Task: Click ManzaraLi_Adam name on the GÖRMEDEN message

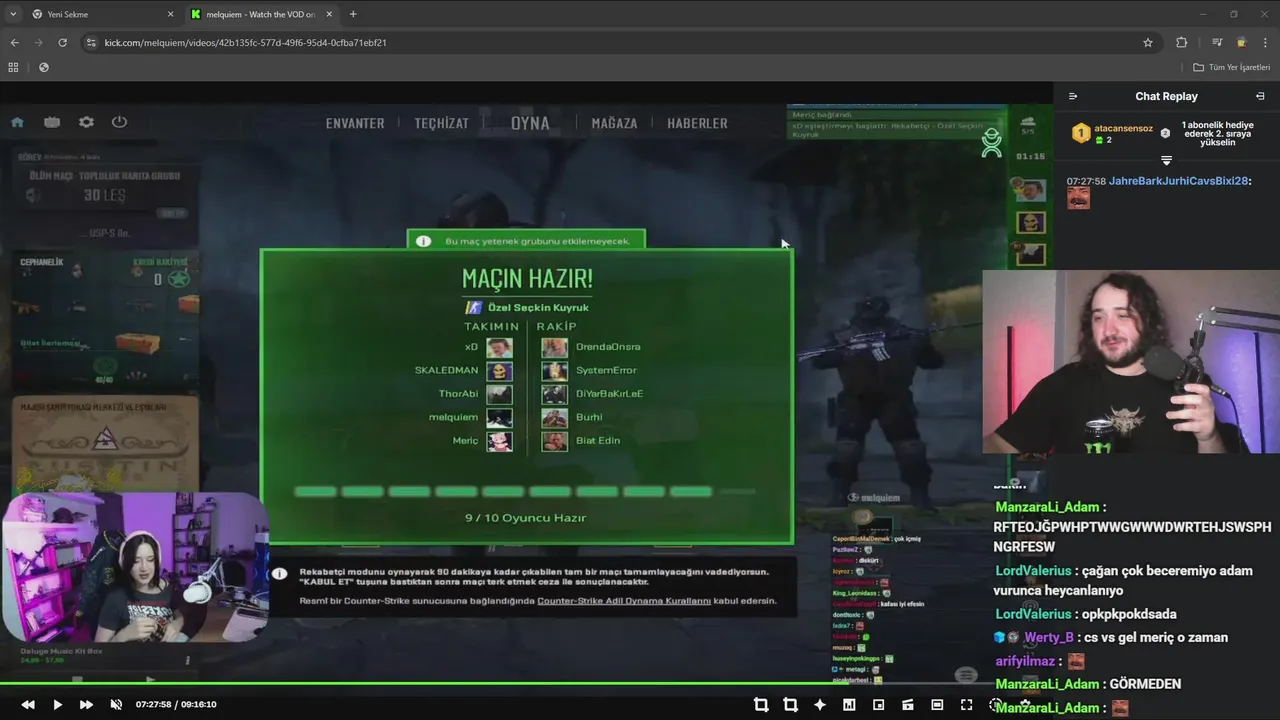Action: click(x=1047, y=684)
